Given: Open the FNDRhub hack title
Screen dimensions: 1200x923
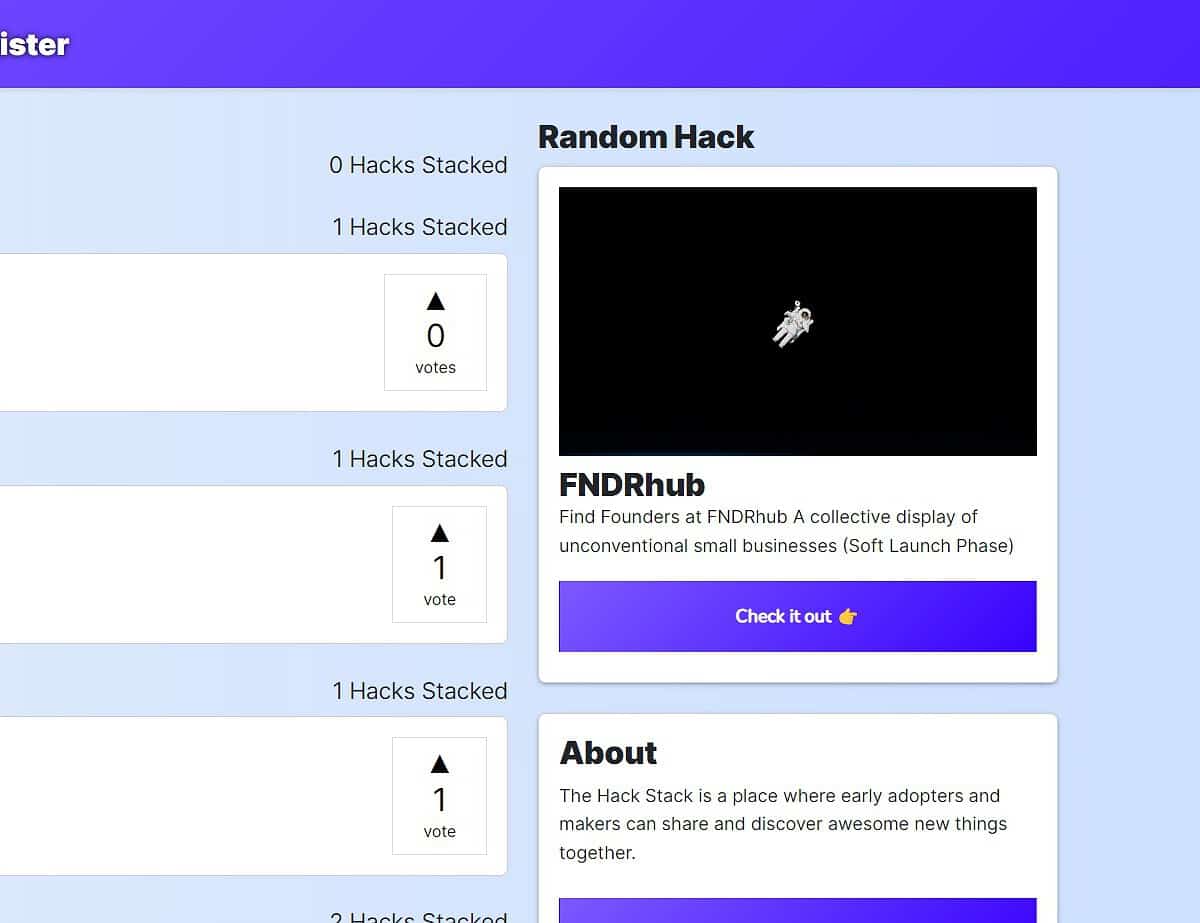Looking at the screenshot, I should coord(632,485).
